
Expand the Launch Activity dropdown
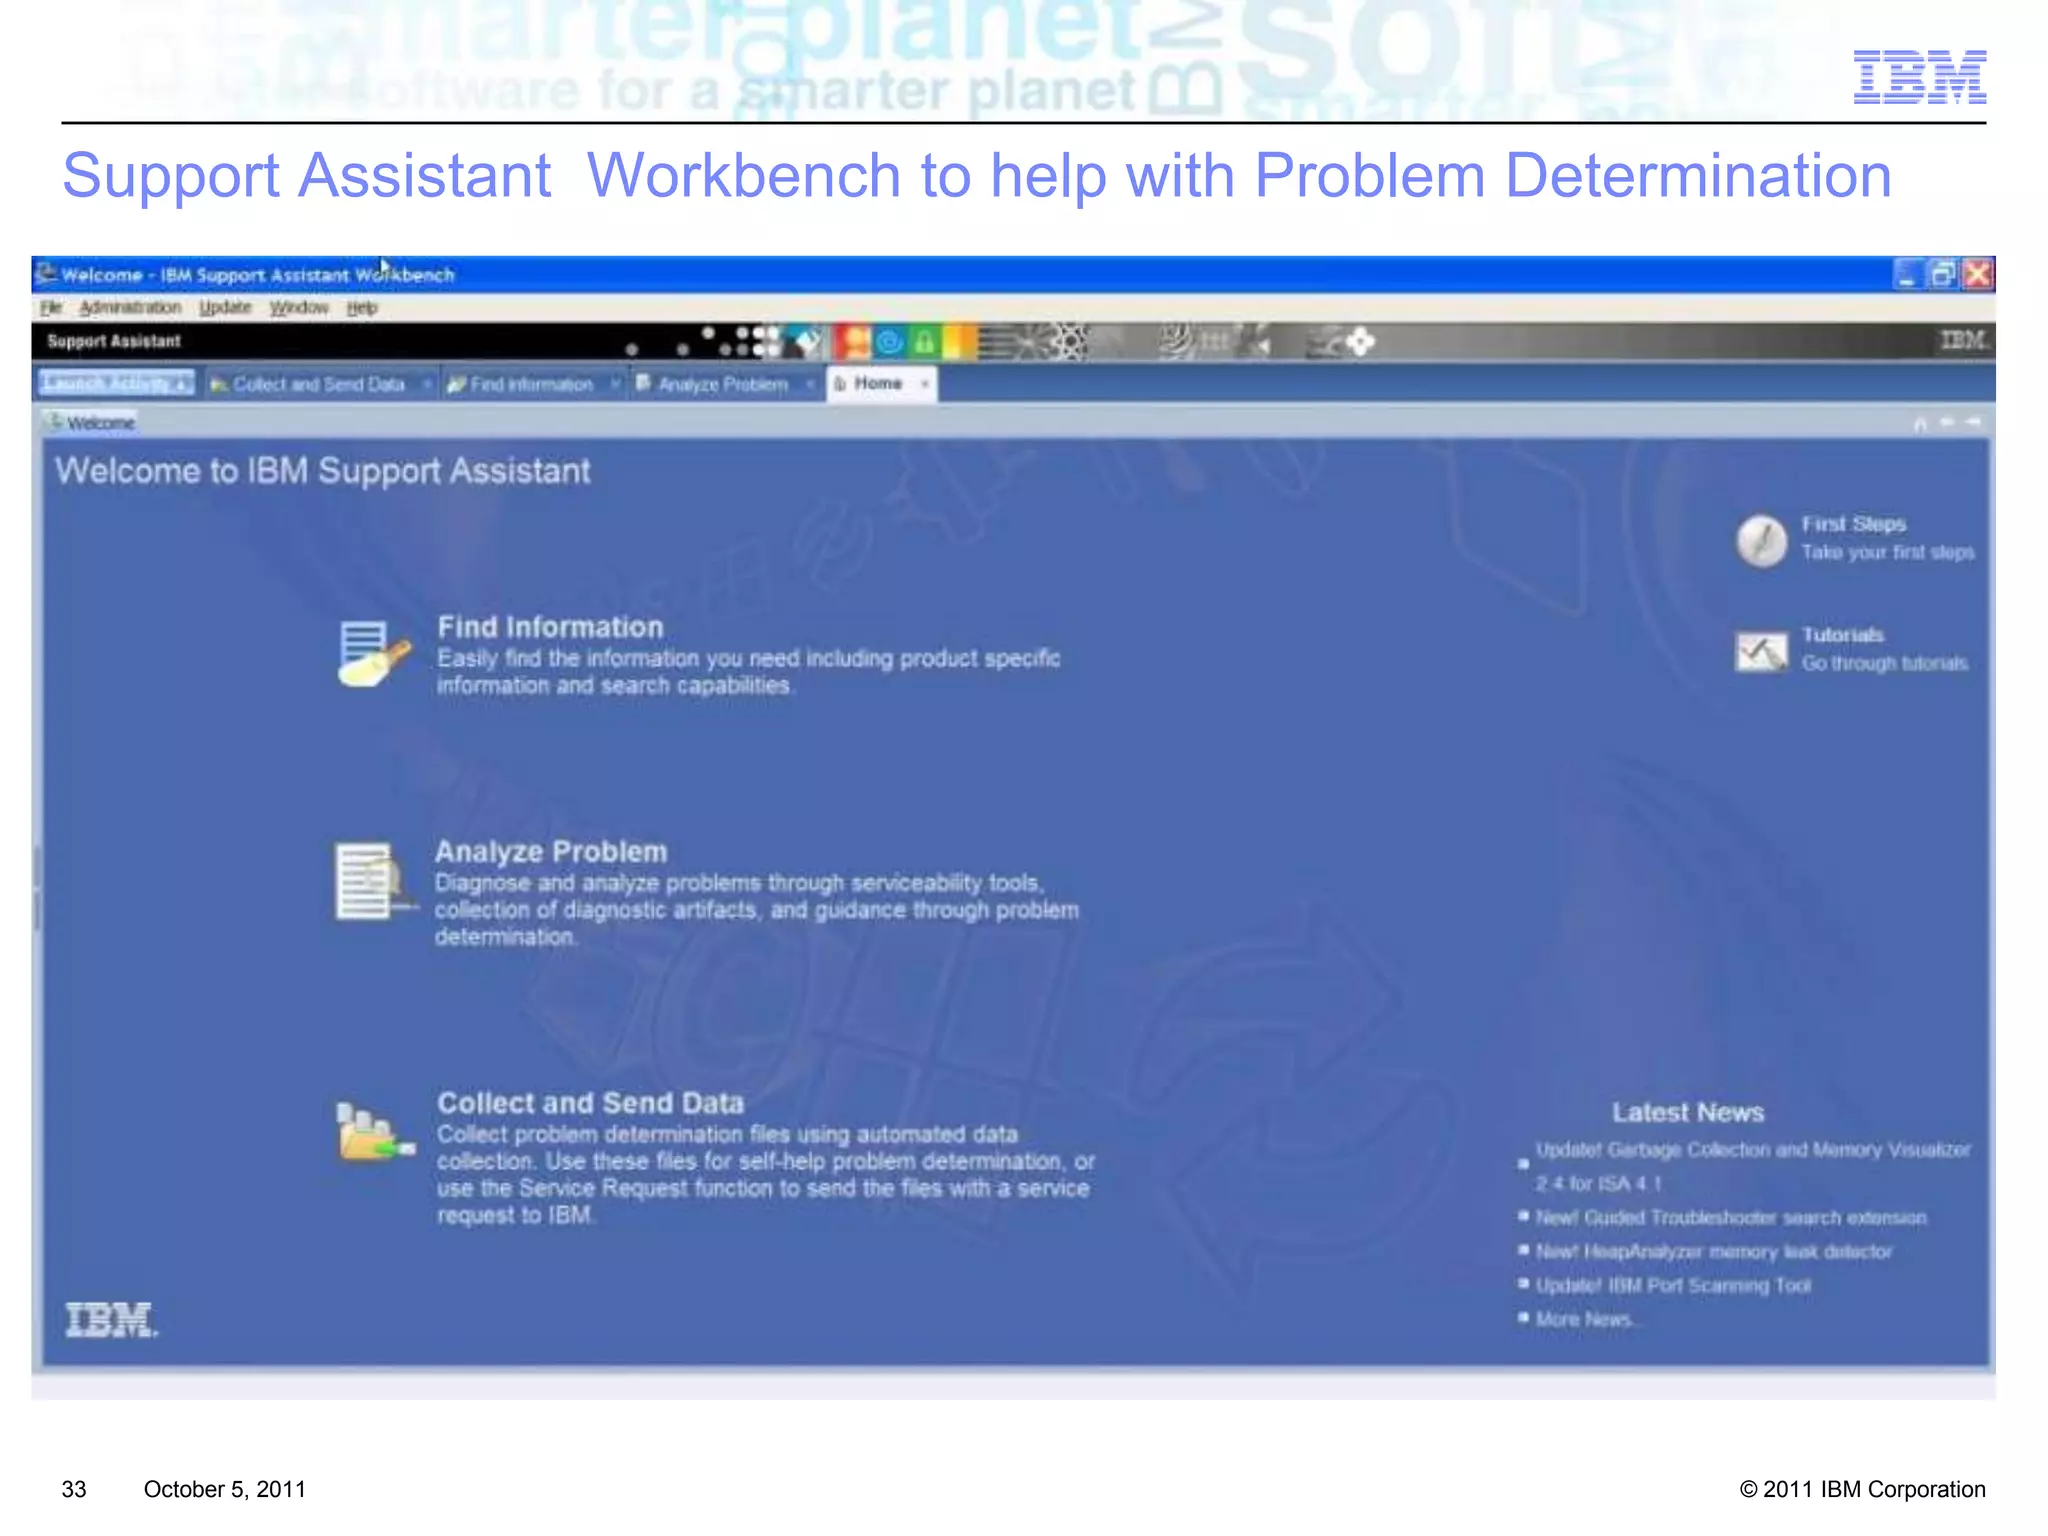116,383
